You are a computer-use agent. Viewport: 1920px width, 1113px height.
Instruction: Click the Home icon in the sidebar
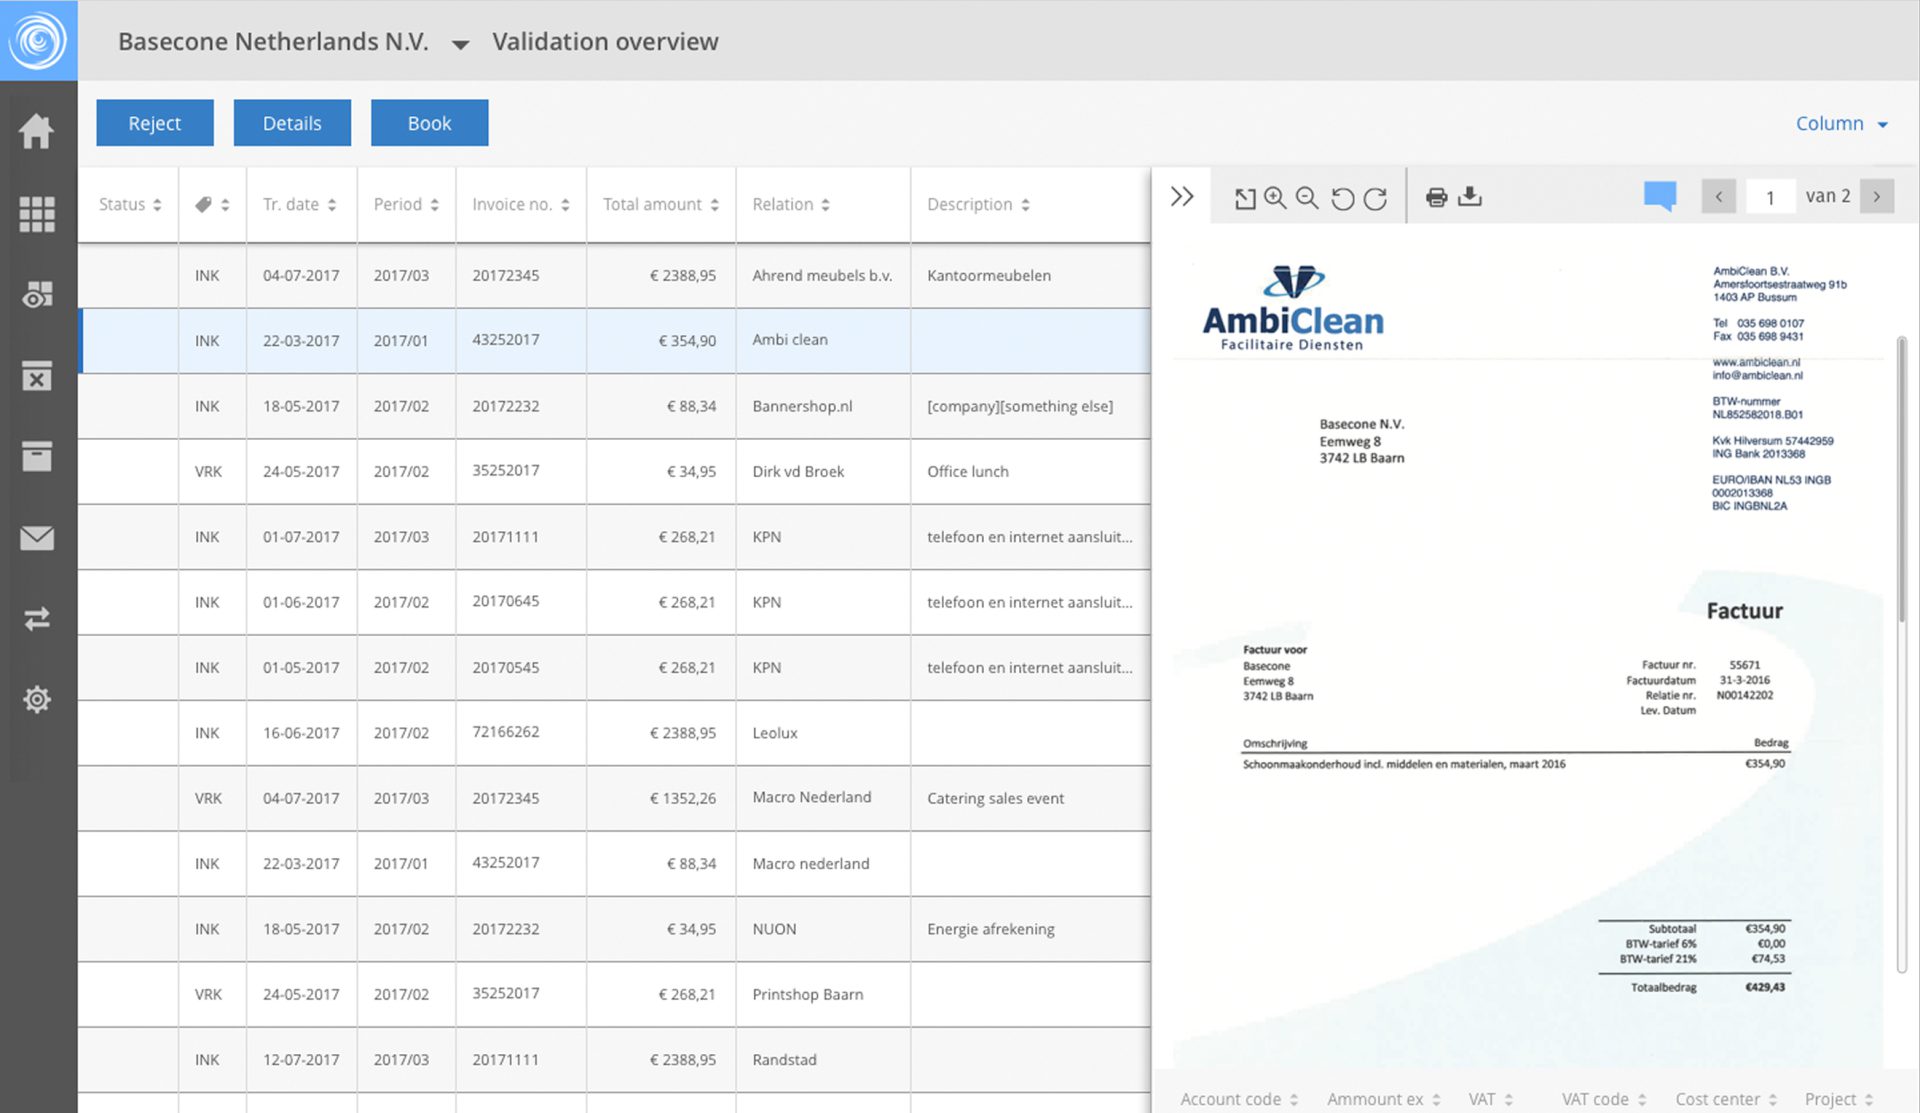coord(37,131)
